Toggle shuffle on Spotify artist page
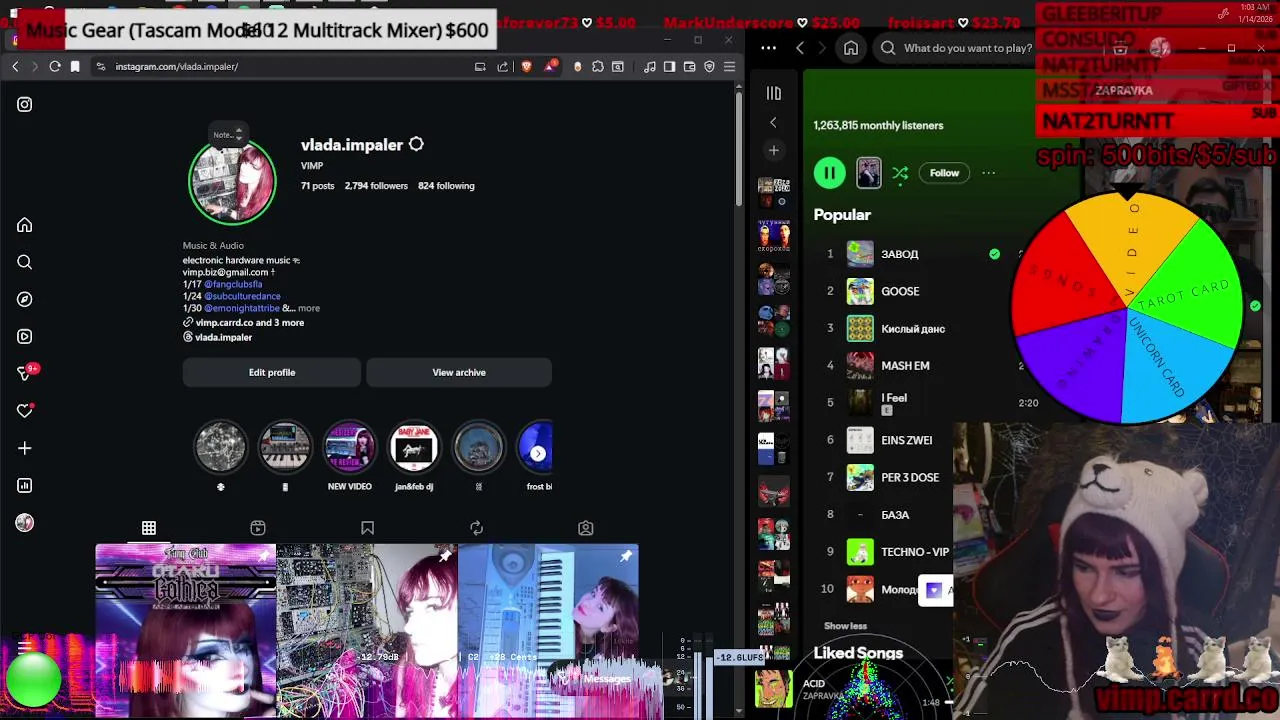This screenshot has width=1280, height=720. point(900,173)
